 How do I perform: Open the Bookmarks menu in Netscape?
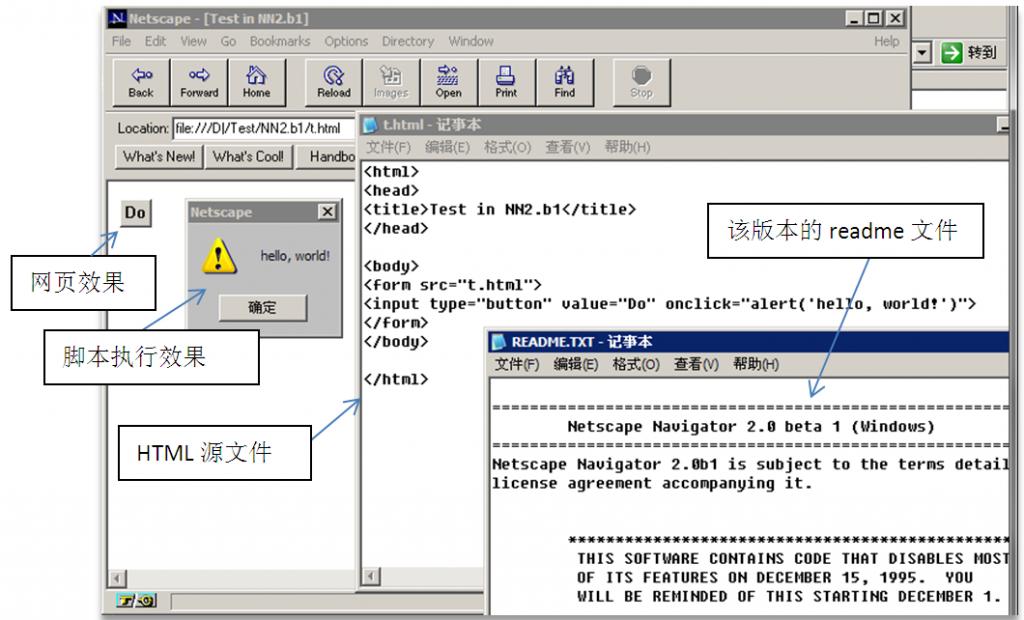280,41
